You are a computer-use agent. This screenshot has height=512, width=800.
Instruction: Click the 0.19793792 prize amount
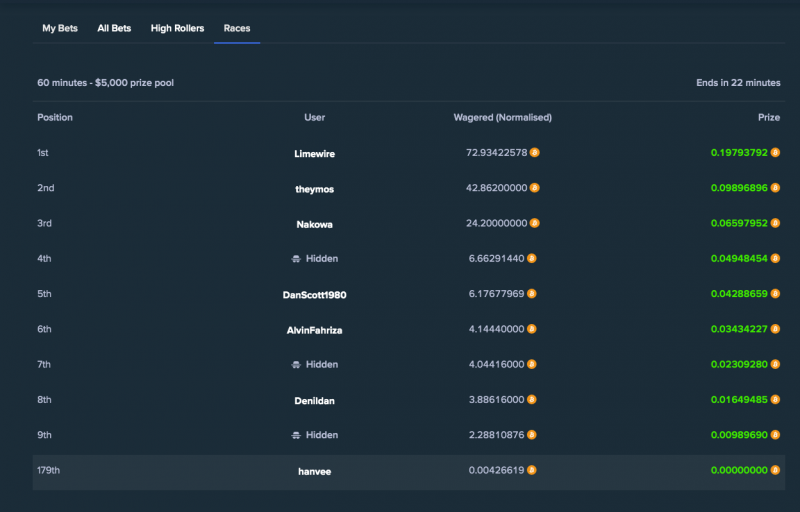click(x=739, y=152)
